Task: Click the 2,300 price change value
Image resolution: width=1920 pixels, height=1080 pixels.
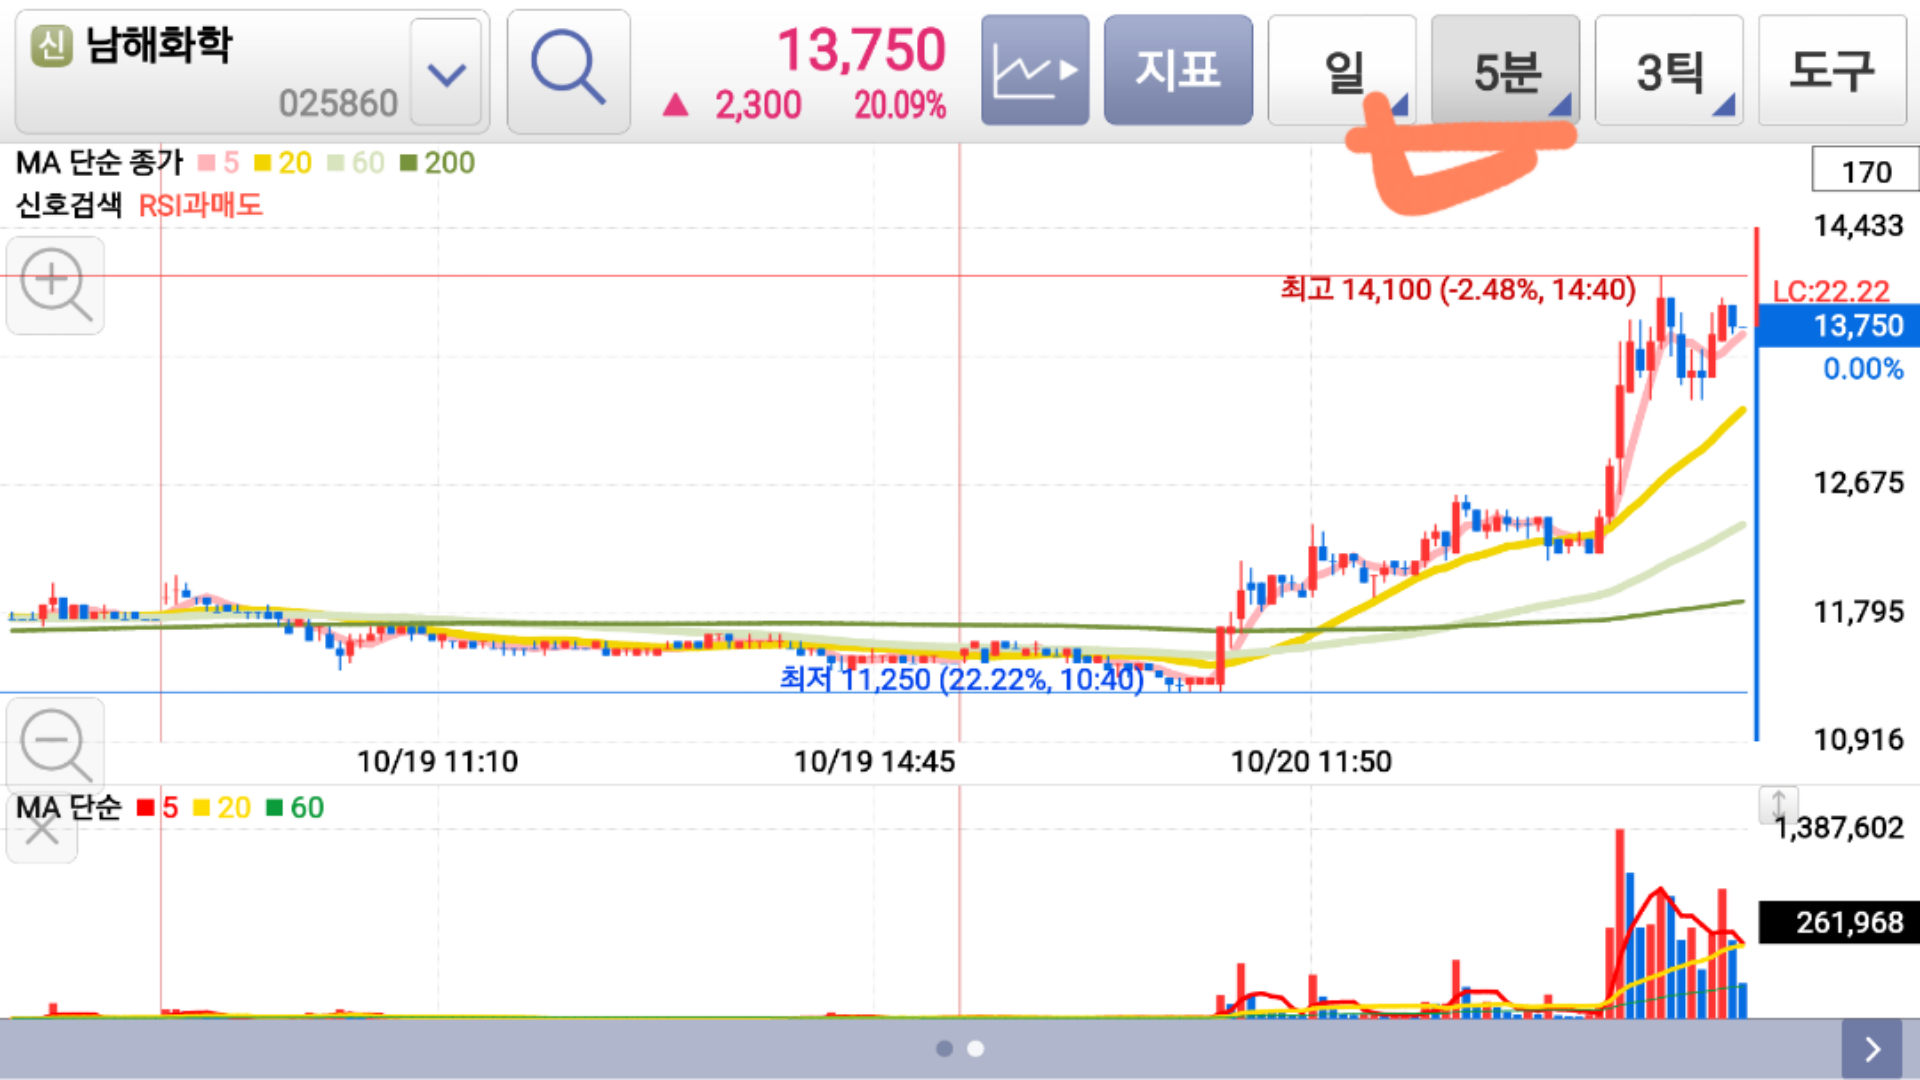Action: 758,105
